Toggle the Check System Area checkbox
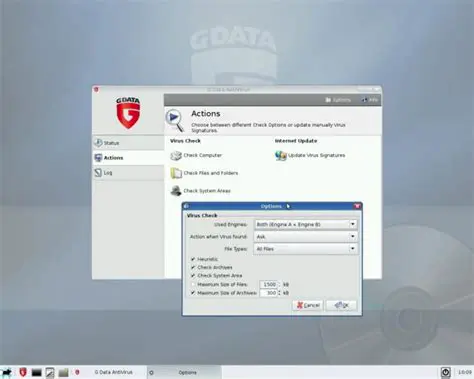The image size is (474, 379). [193, 276]
